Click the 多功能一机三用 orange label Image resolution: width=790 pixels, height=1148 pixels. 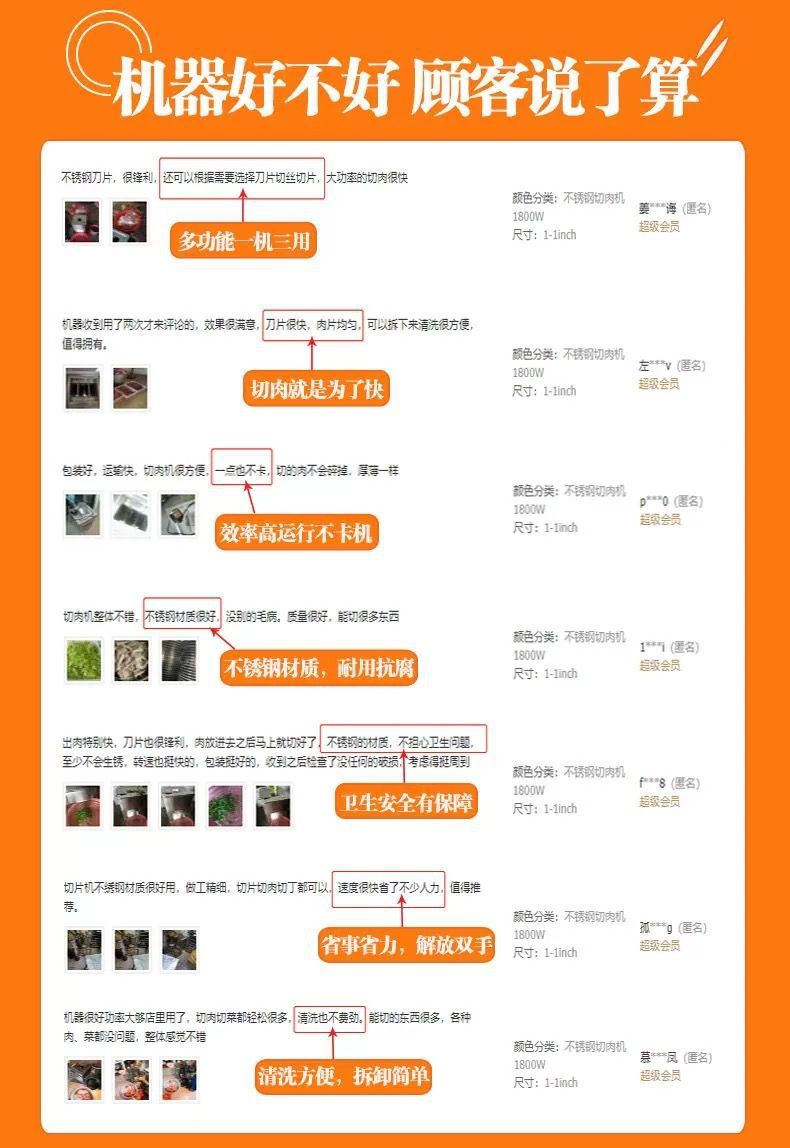[x=243, y=240]
